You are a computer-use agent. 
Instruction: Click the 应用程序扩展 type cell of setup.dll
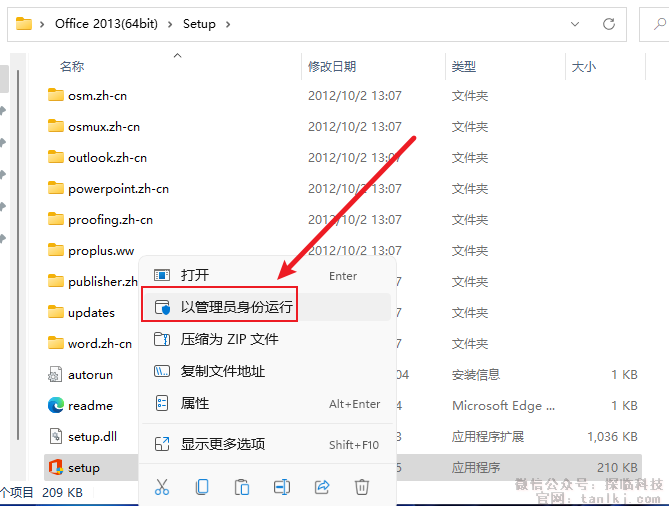pos(488,436)
